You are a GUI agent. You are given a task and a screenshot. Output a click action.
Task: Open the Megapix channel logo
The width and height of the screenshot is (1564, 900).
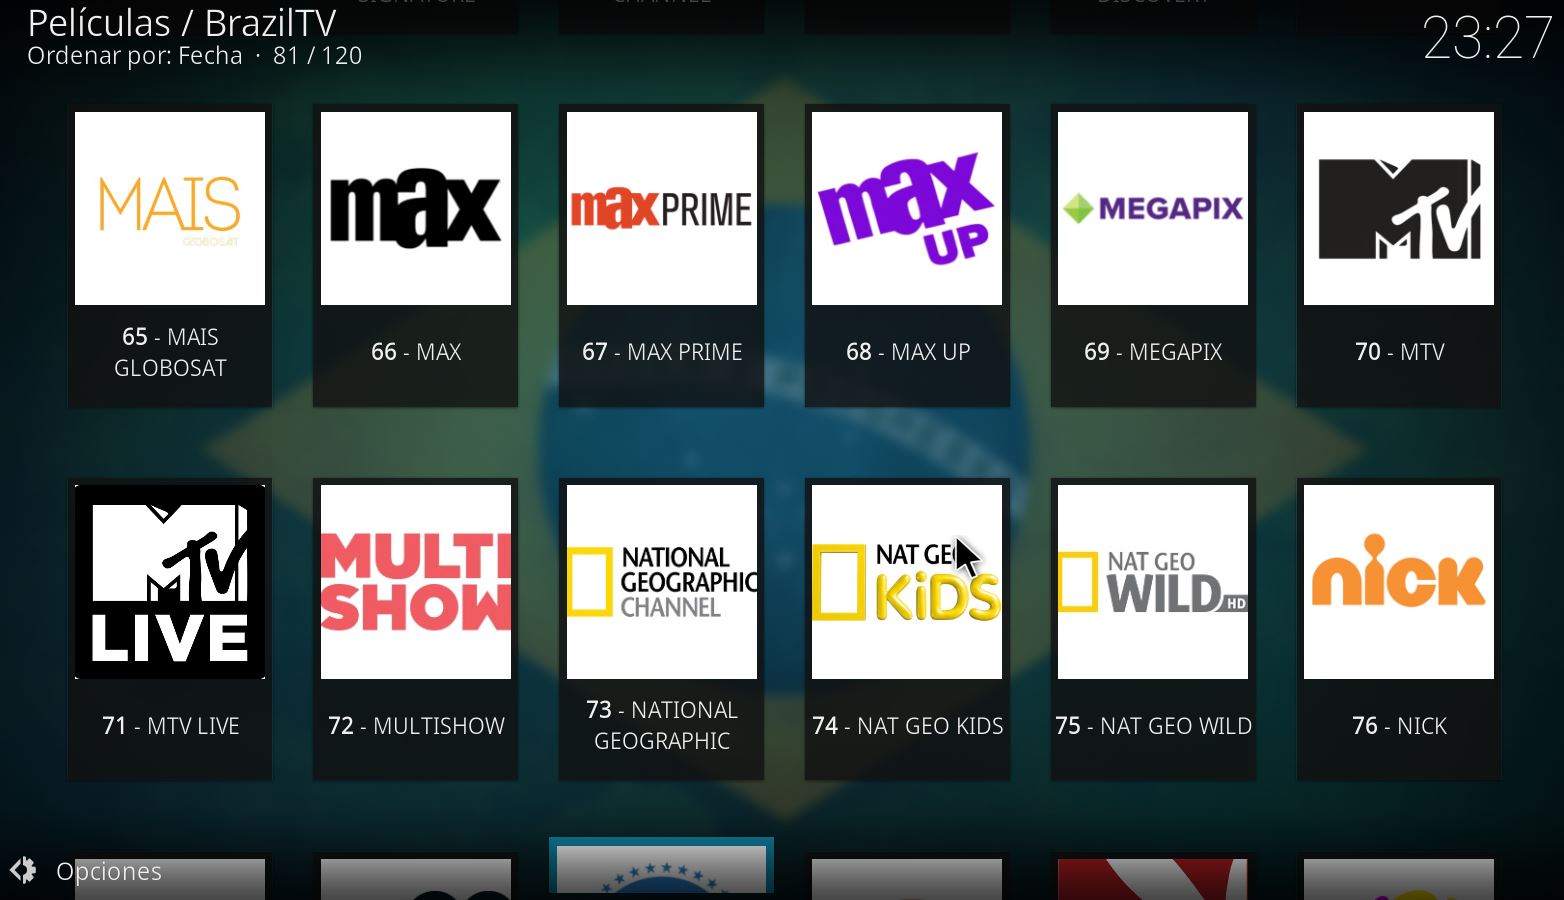[x=1152, y=207]
